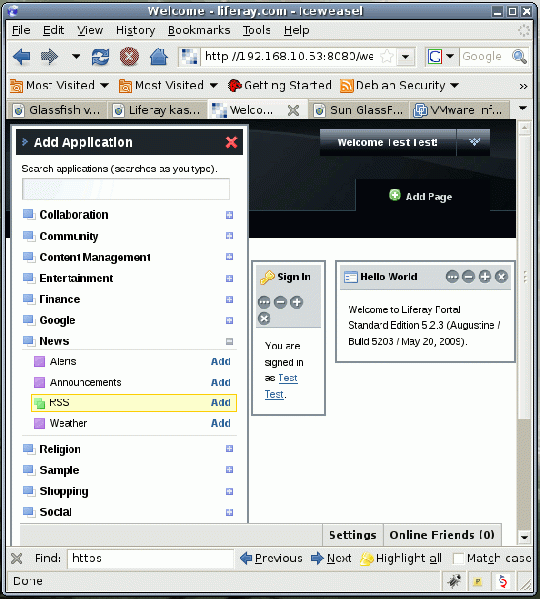
Task: Click the Settings button in bottom bar
Action: [x=352, y=535]
